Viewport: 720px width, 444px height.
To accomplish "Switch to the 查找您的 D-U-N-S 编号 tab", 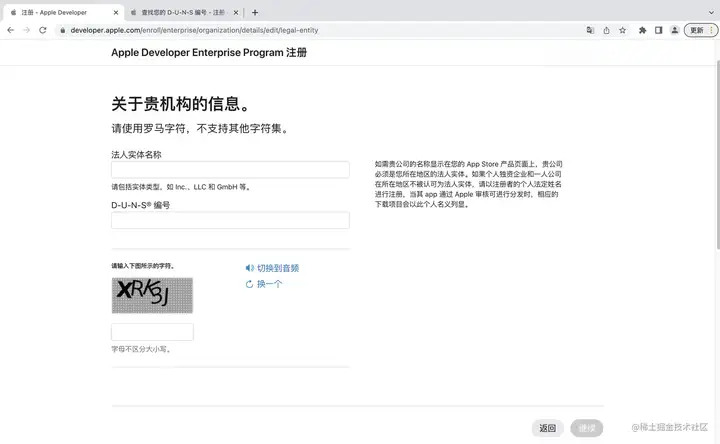I will coord(184,12).
